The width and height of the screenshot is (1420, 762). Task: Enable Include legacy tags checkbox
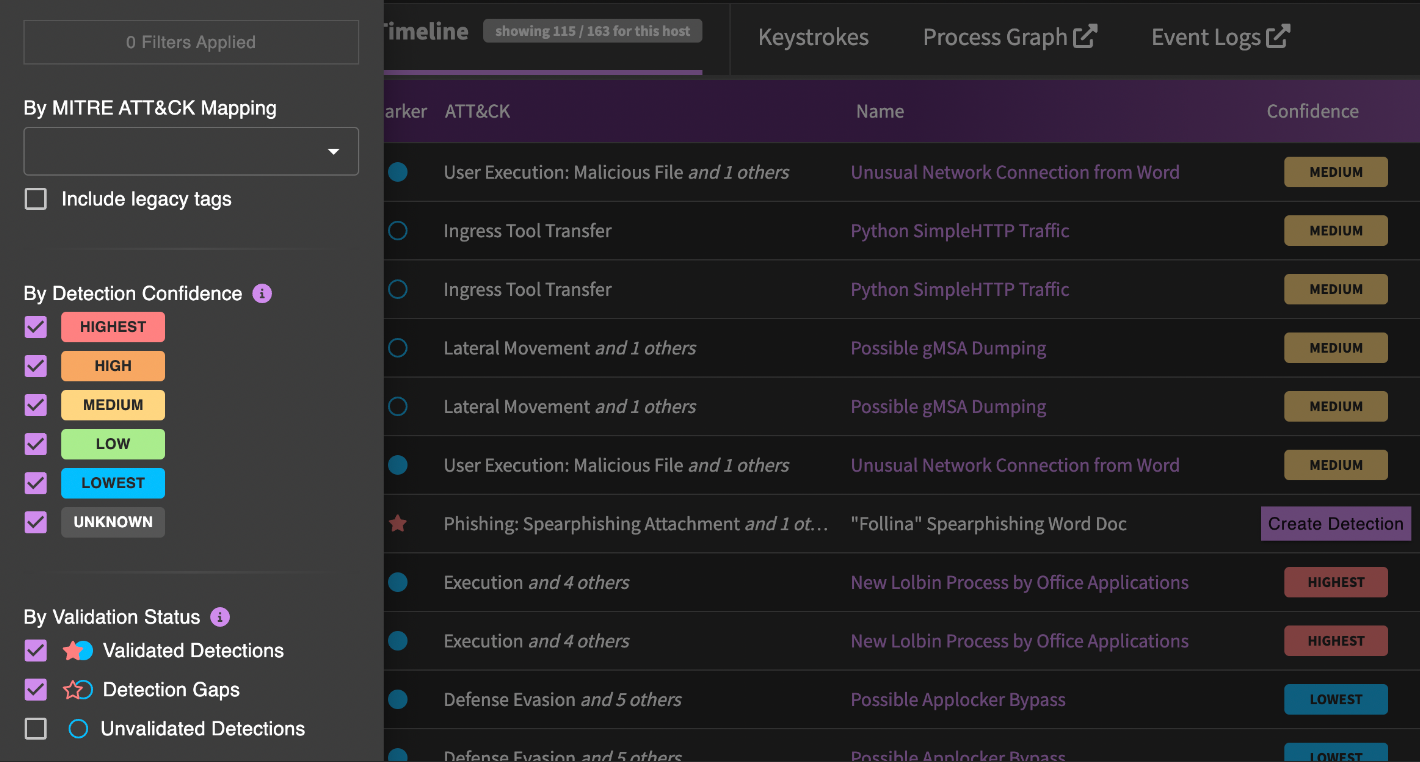pos(36,199)
